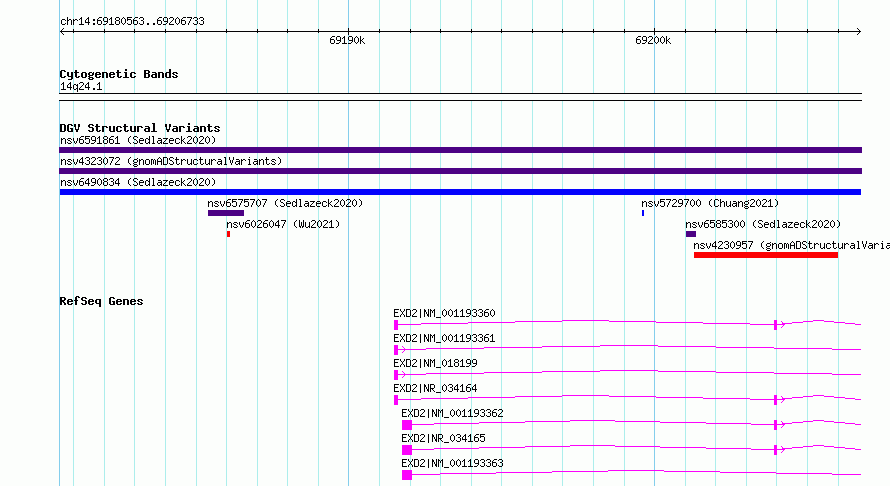This screenshot has width=890, height=486.
Task: Select the nsv6591861 purple variant bar
Action: point(460,150)
